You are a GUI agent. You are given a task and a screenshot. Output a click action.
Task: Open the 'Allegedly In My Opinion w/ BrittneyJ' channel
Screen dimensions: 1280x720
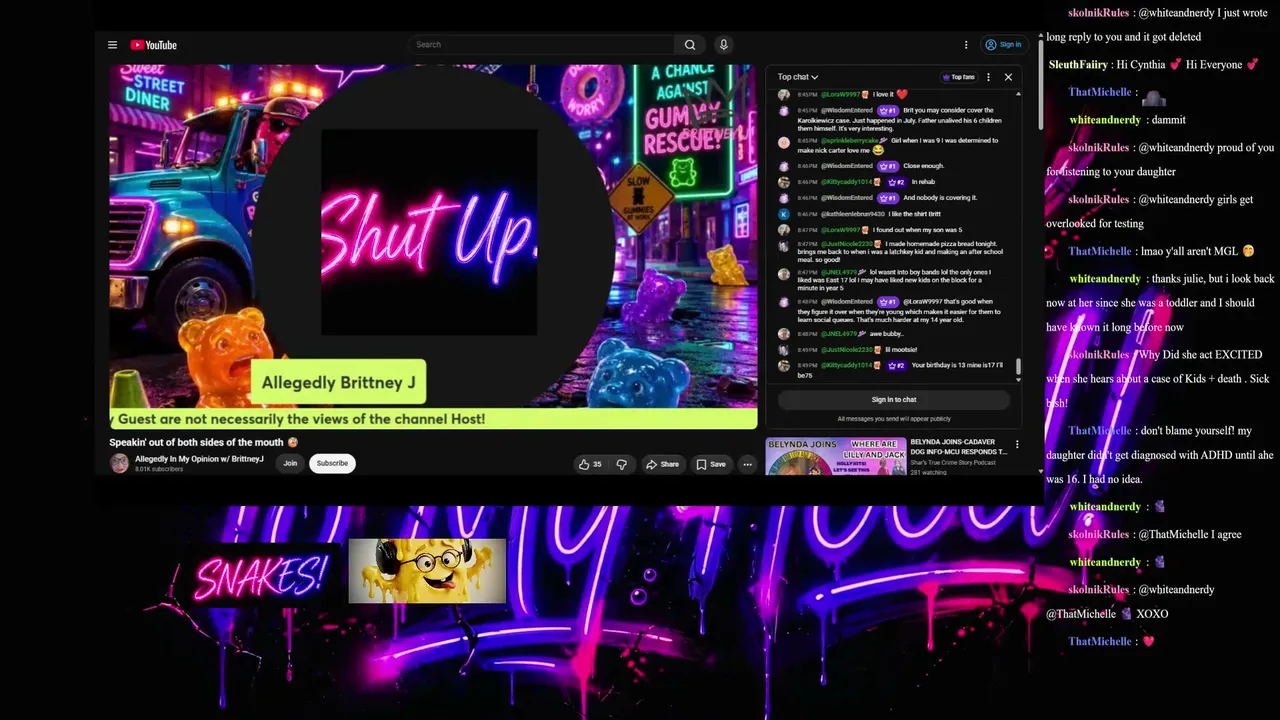[x=199, y=459]
